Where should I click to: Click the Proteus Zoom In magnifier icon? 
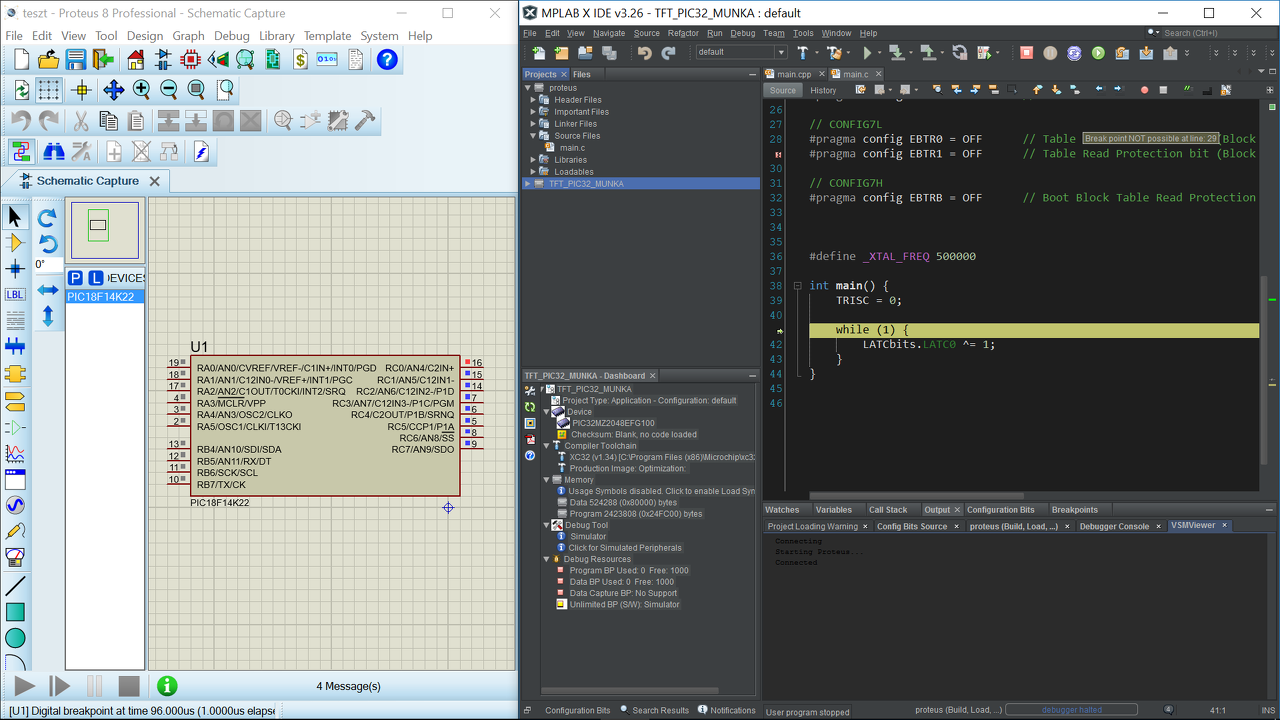pos(141,90)
